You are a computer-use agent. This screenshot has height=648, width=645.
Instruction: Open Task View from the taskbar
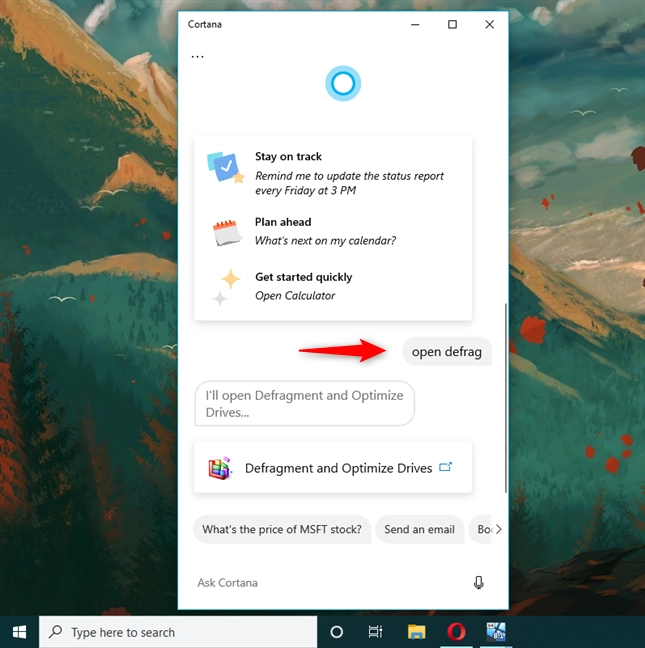[x=375, y=632]
